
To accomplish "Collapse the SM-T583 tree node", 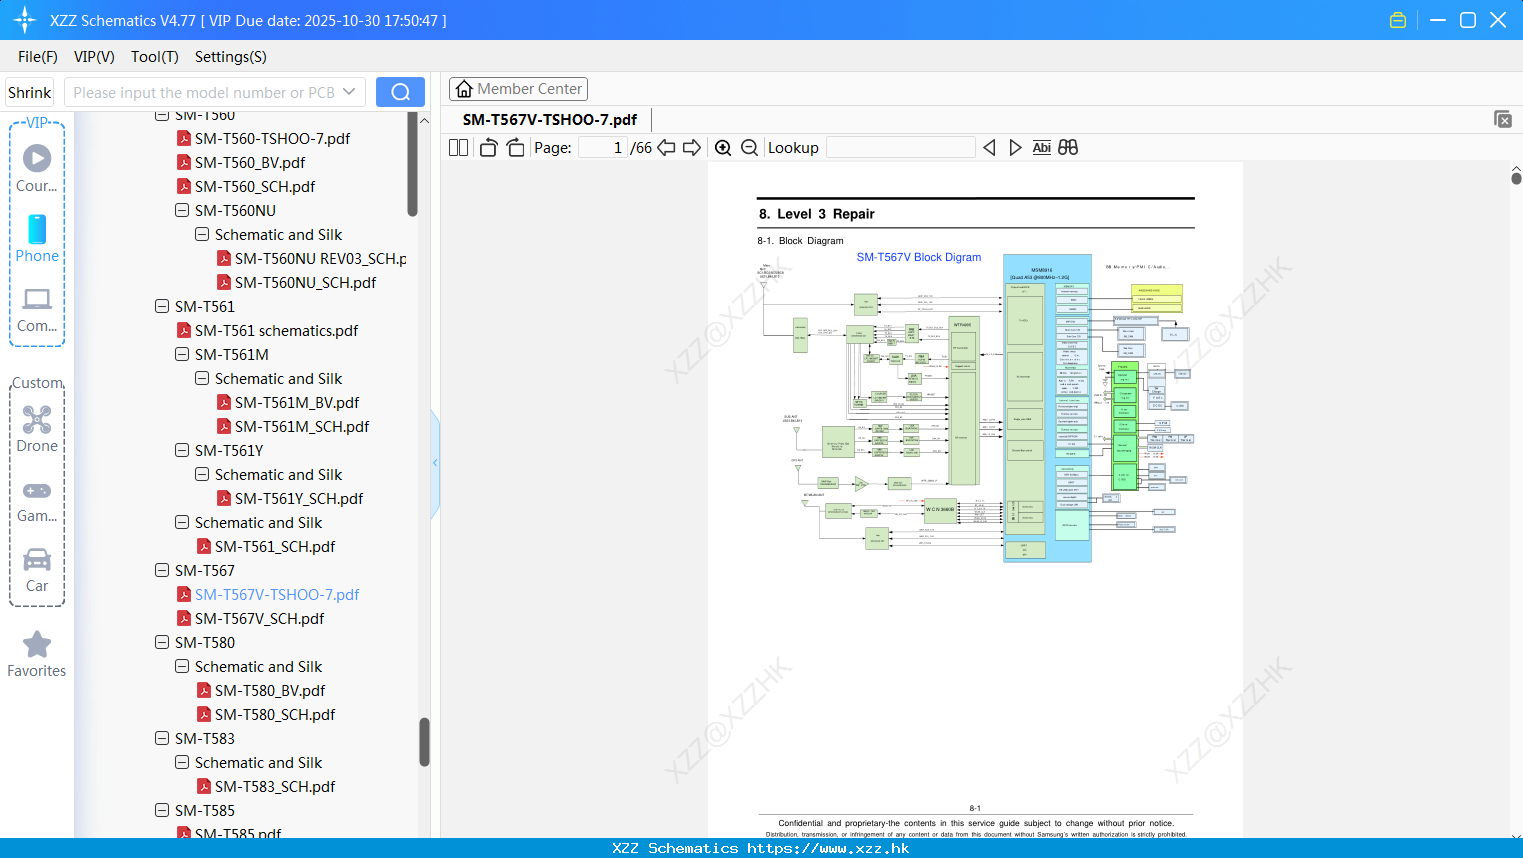I will 162,738.
